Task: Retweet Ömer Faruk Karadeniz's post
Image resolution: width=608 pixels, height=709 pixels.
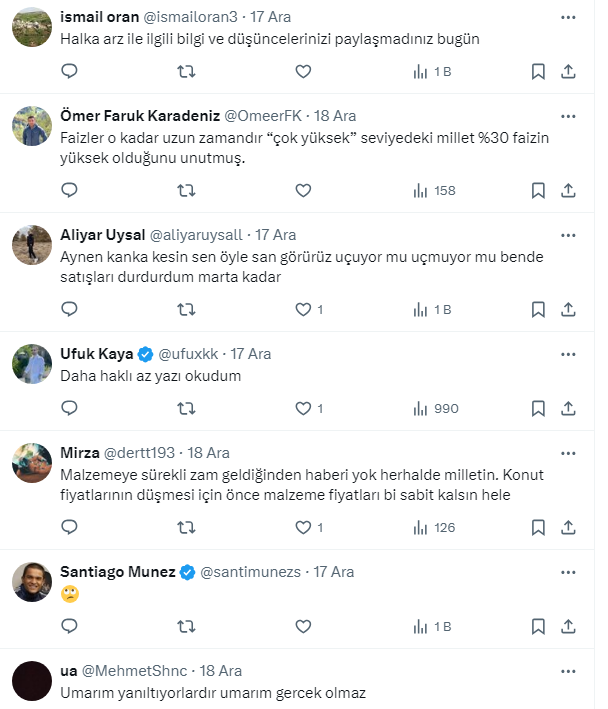Action: 186,190
